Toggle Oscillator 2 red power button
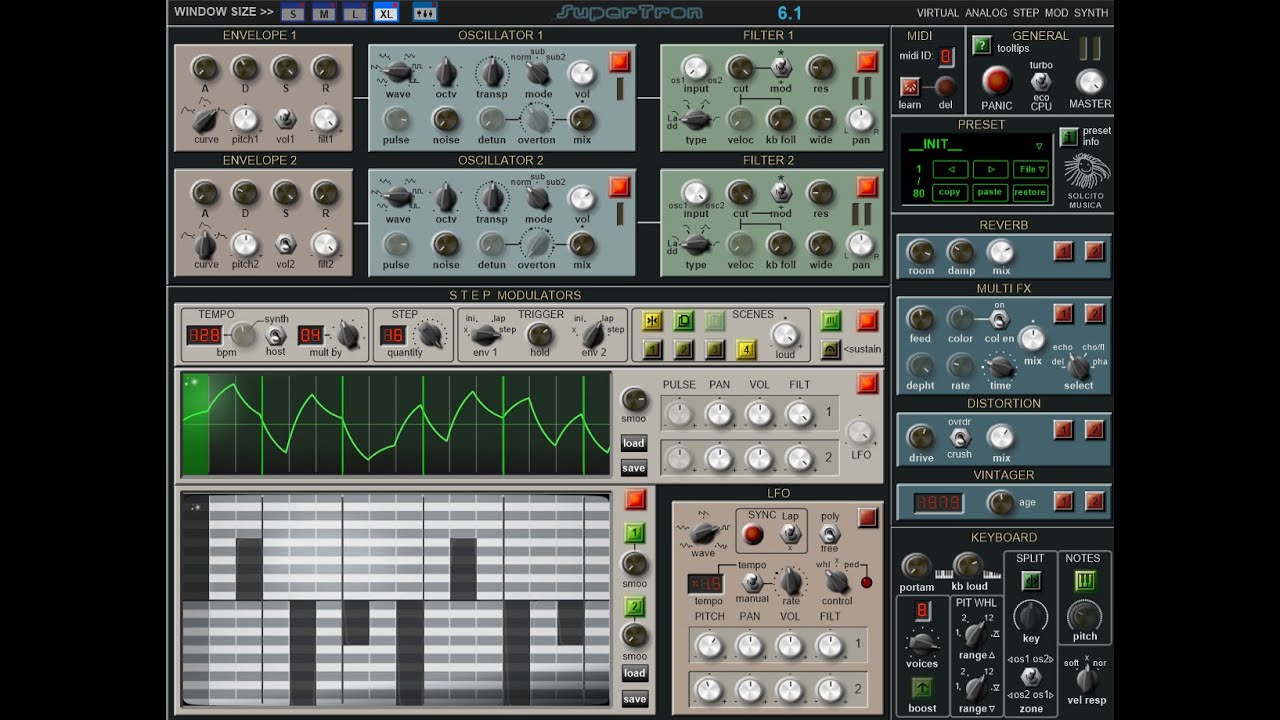 coord(620,187)
